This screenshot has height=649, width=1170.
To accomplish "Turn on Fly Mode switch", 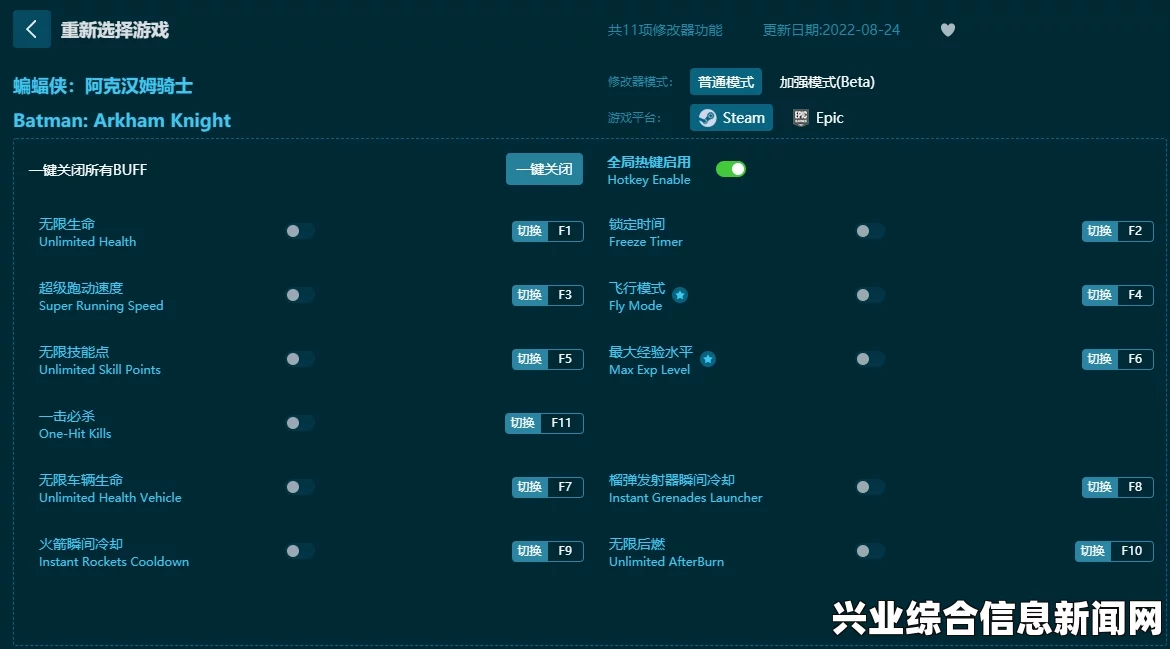I will (870, 295).
